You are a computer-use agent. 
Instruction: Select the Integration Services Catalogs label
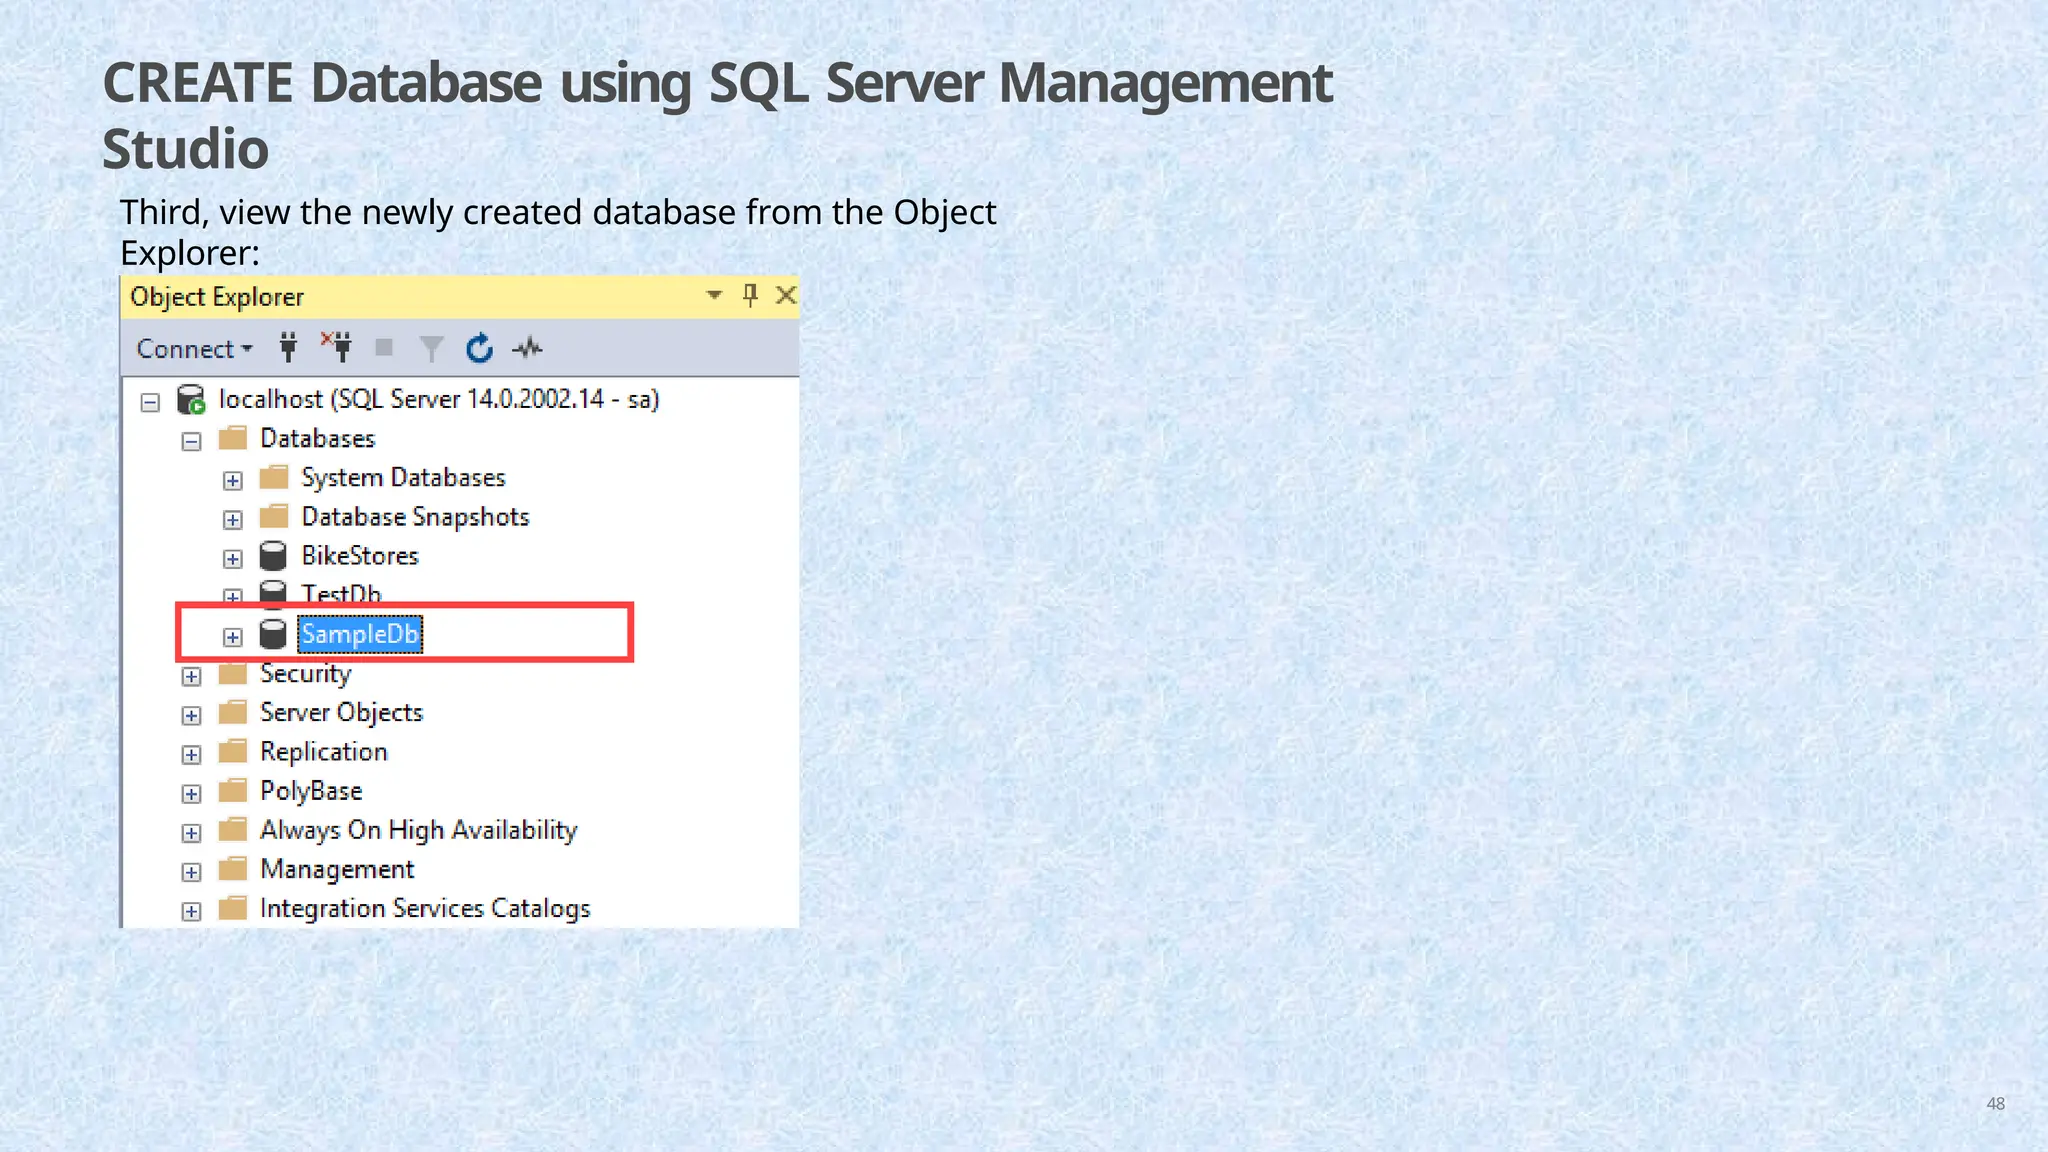tap(425, 909)
